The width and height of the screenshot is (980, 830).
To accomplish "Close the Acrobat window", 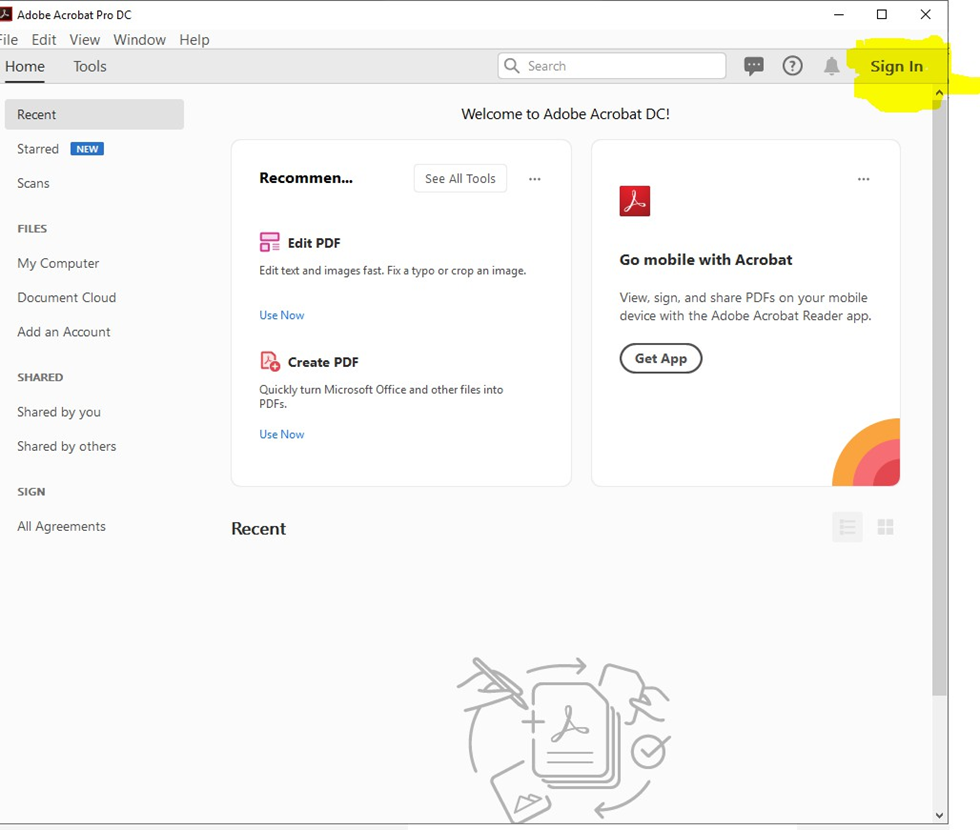I will pos(926,14).
